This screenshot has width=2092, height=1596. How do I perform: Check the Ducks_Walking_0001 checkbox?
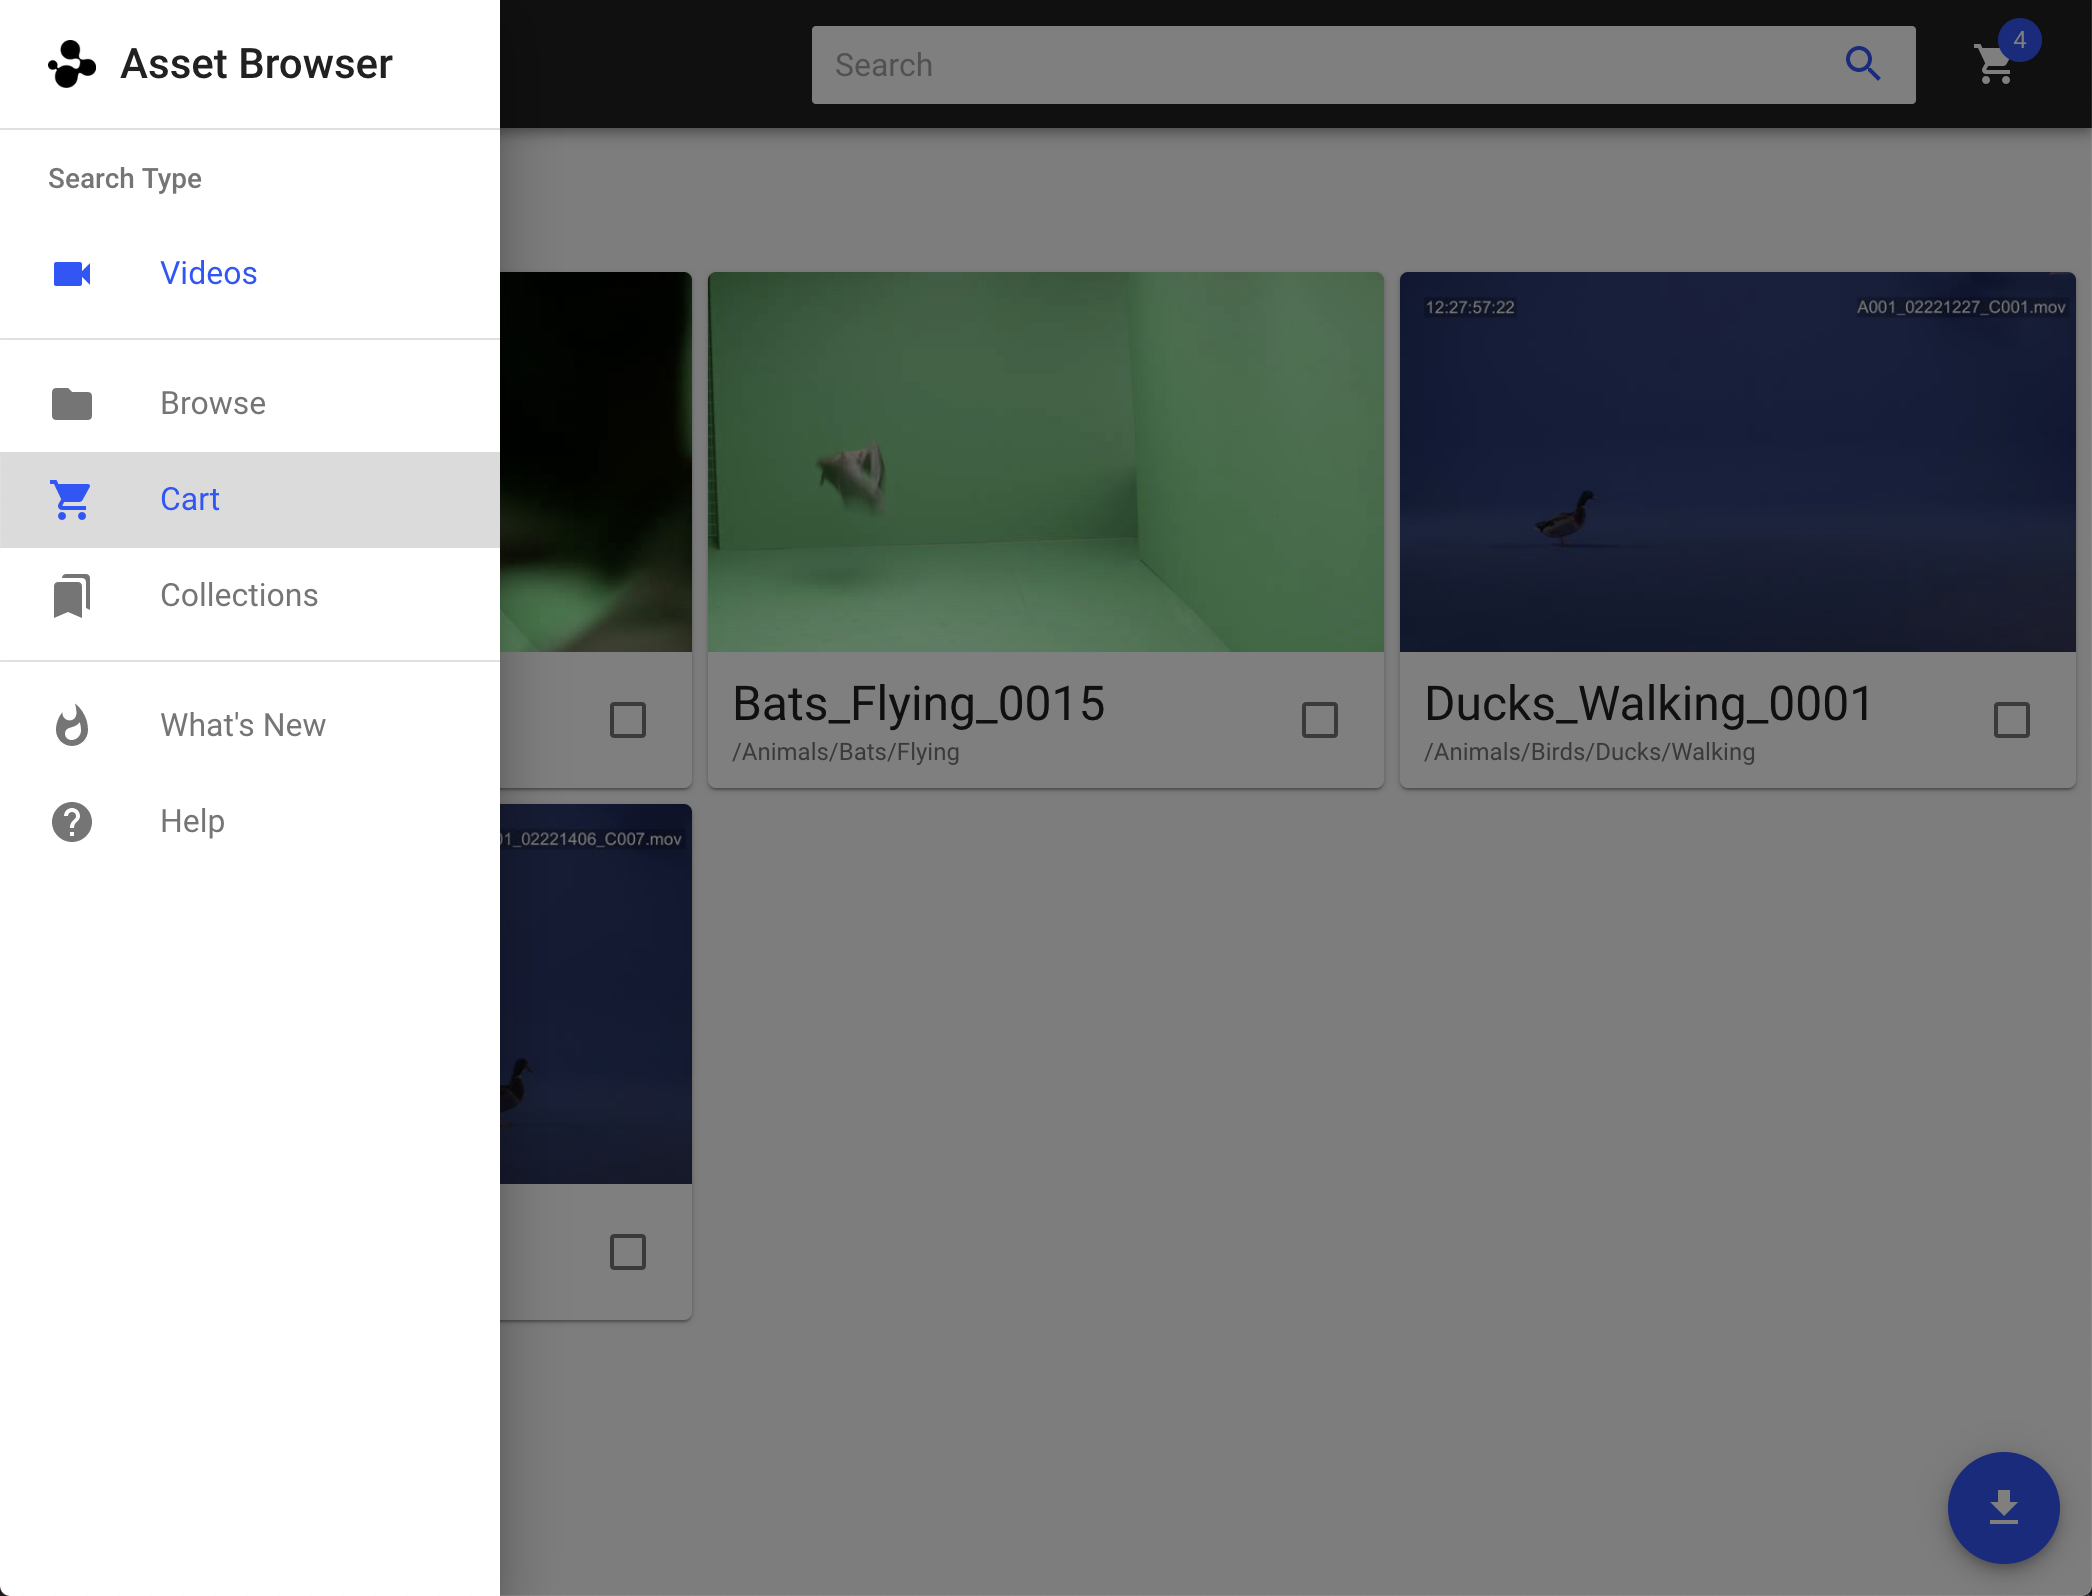pyautogui.click(x=2011, y=719)
